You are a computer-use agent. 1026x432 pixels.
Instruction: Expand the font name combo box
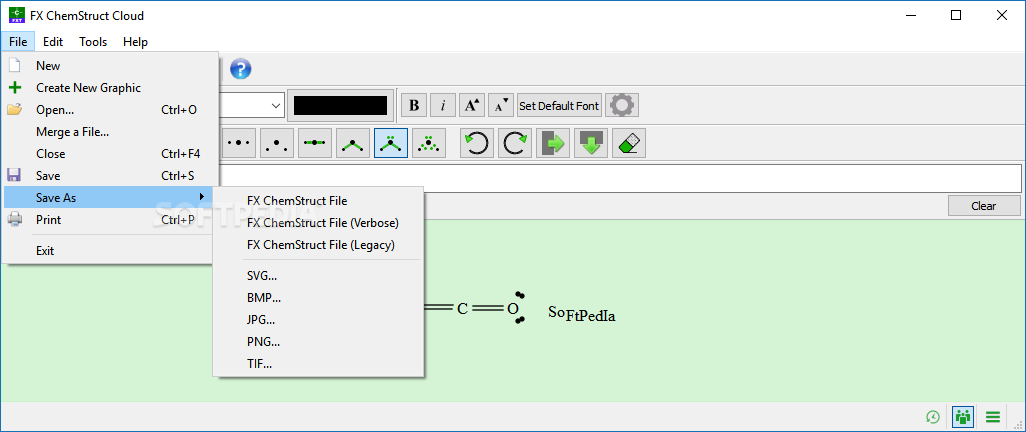[275, 105]
